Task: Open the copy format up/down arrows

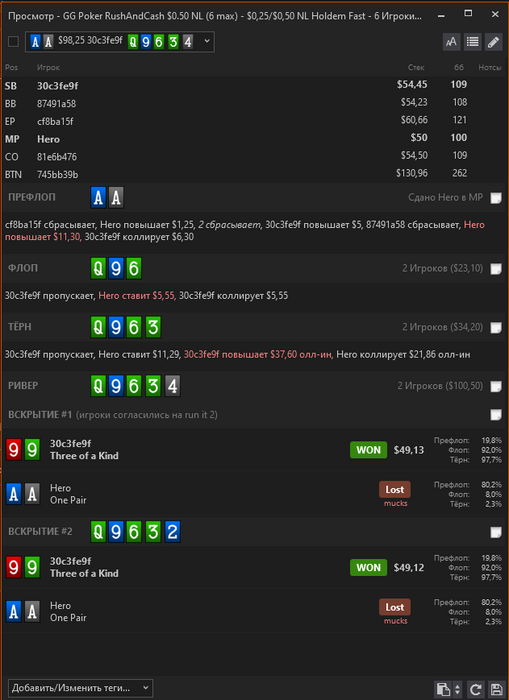Action: click(457, 689)
